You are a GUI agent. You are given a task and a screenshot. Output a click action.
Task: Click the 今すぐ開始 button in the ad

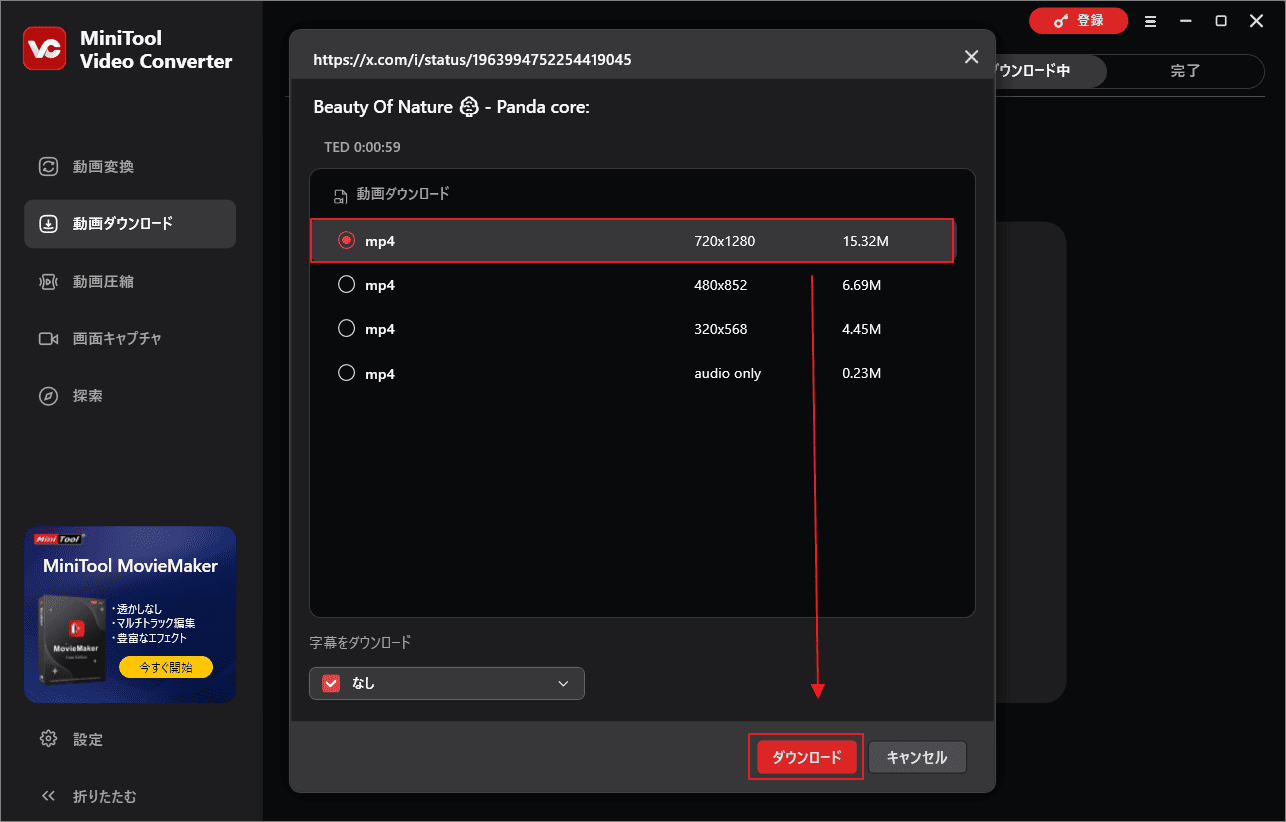tap(166, 667)
